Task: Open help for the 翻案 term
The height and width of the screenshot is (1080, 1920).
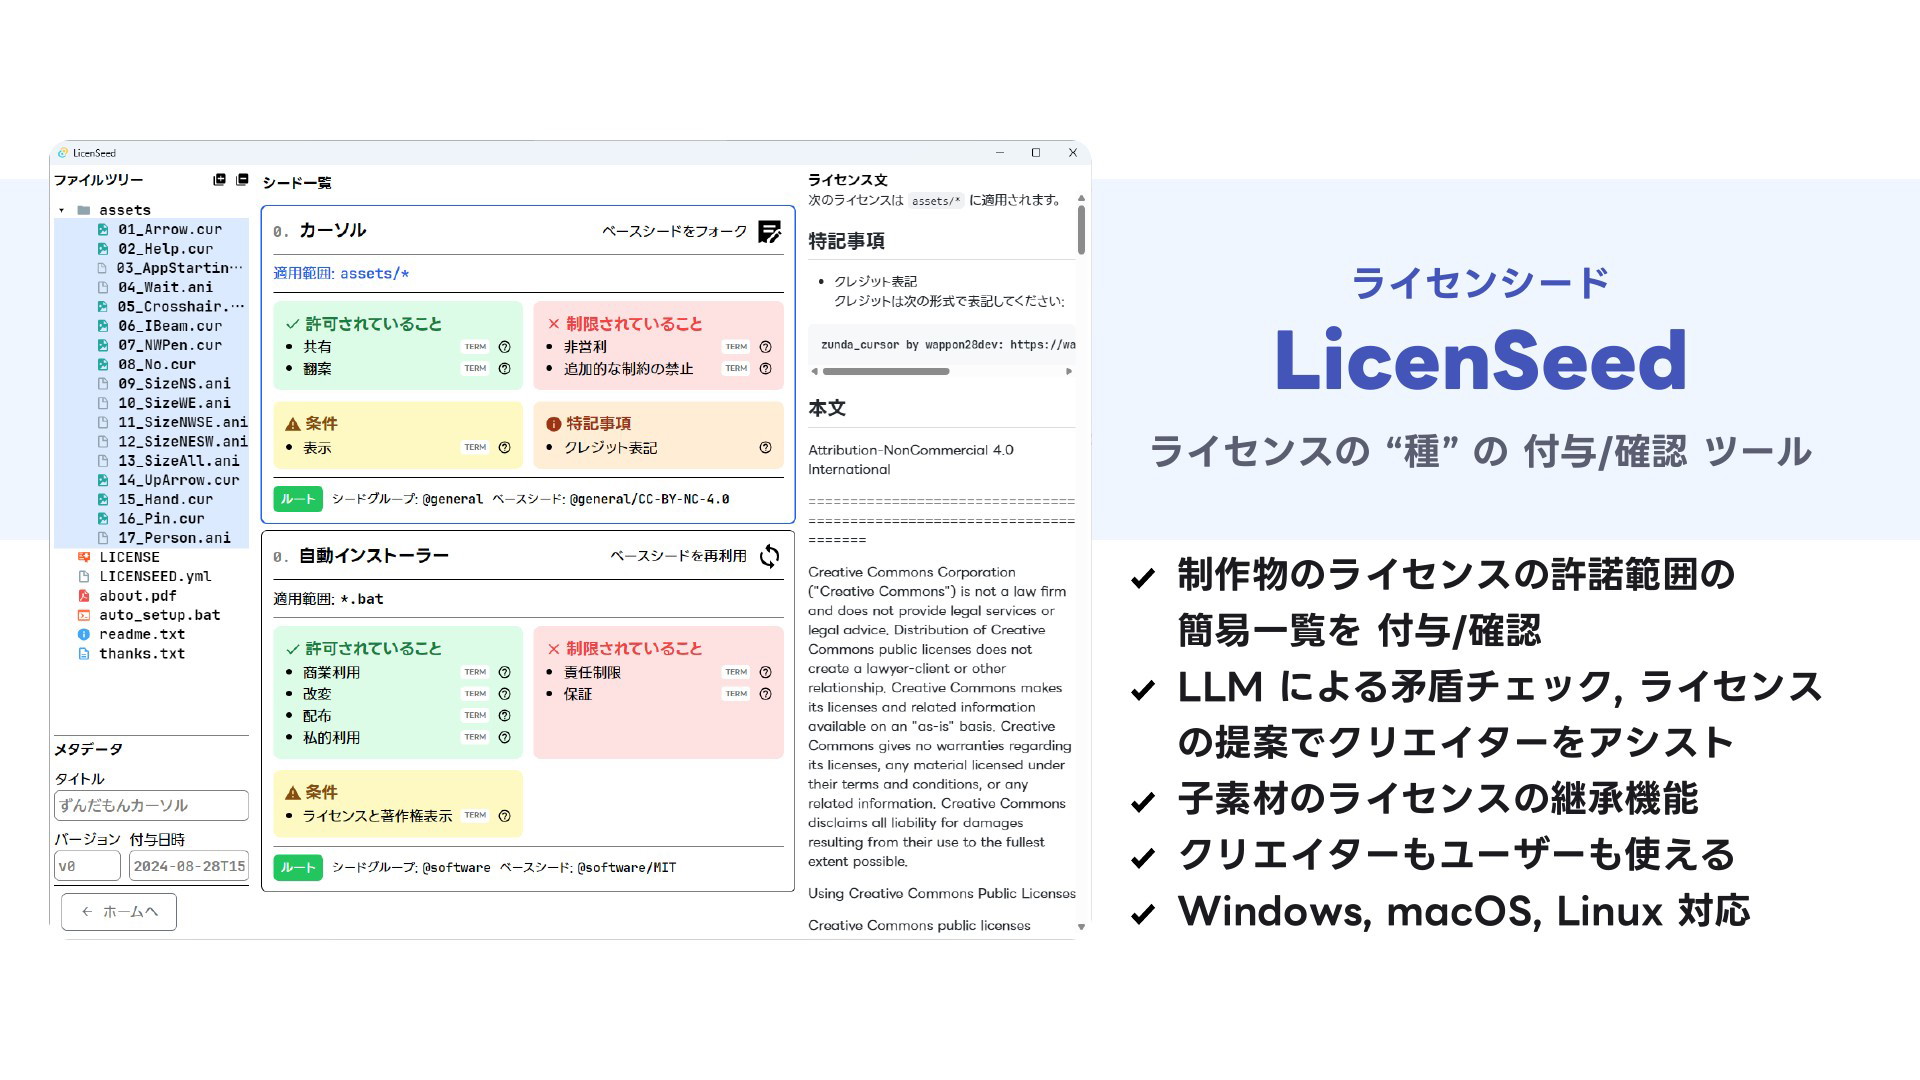Action: coord(504,369)
